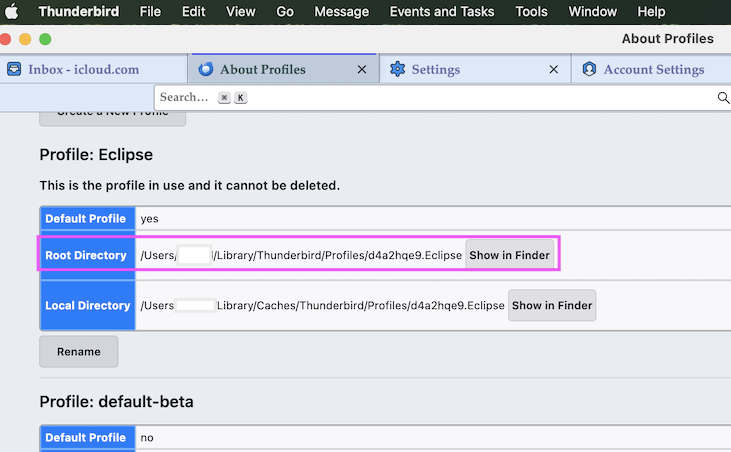Show Local Directory in Finder
Screen dimensions: 731x452
(x=552, y=306)
